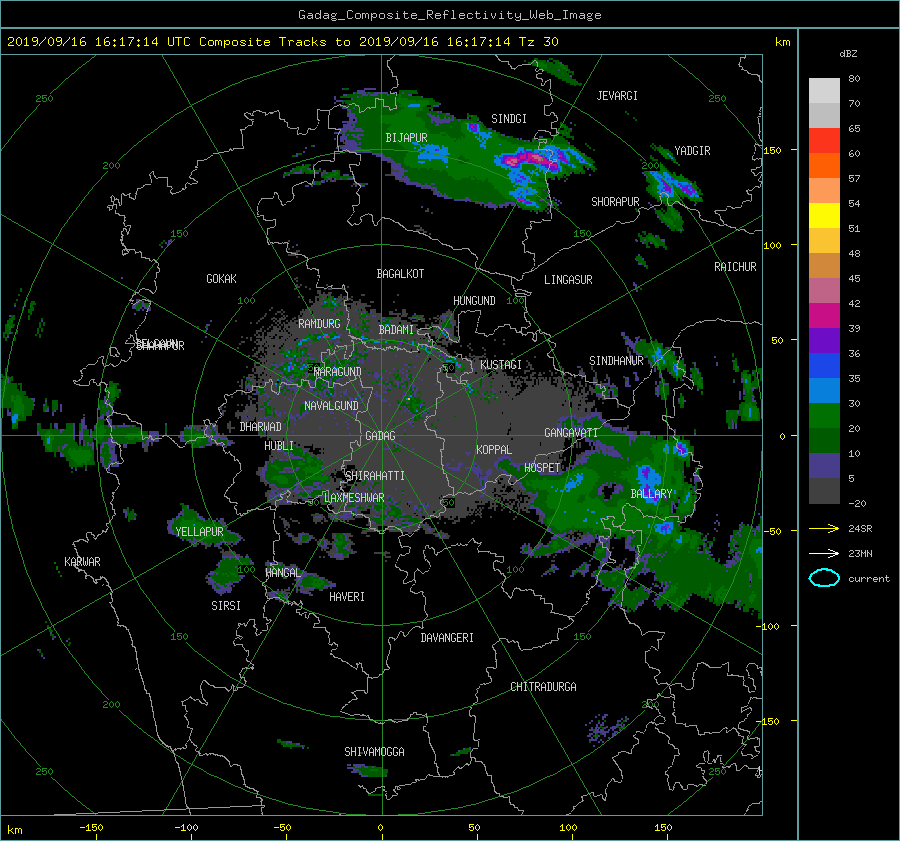Click the HAVERI city label

point(347,597)
